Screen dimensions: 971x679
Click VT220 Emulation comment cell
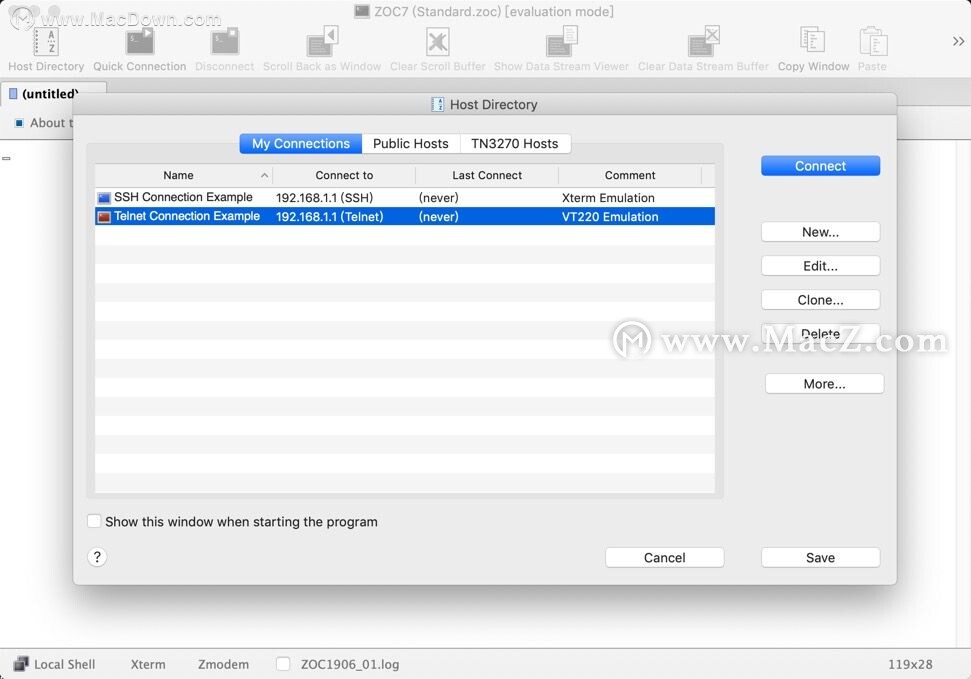click(610, 217)
